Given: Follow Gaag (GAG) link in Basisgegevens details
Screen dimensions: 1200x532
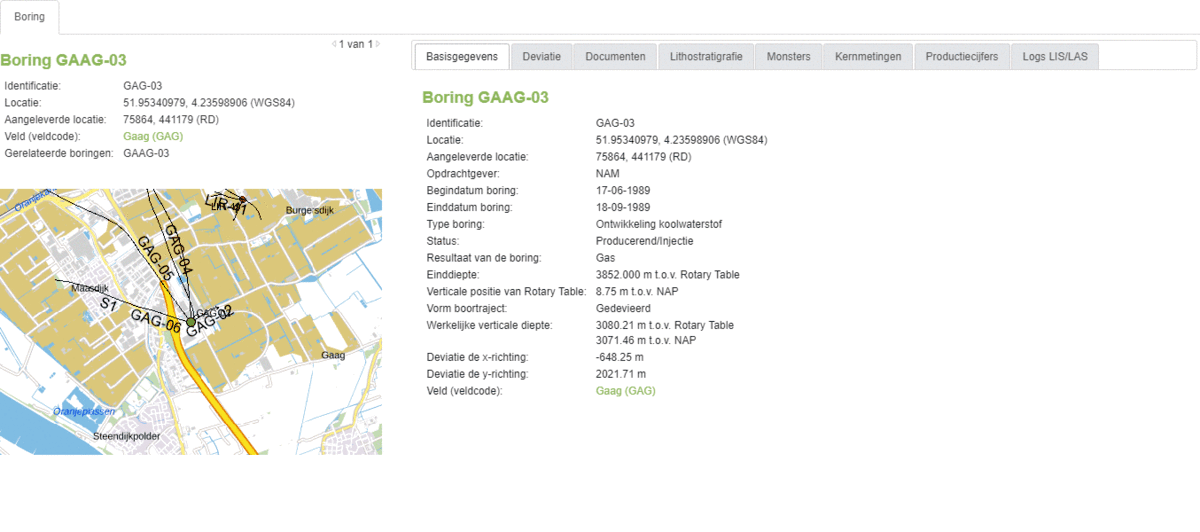Looking at the screenshot, I should [625, 391].
